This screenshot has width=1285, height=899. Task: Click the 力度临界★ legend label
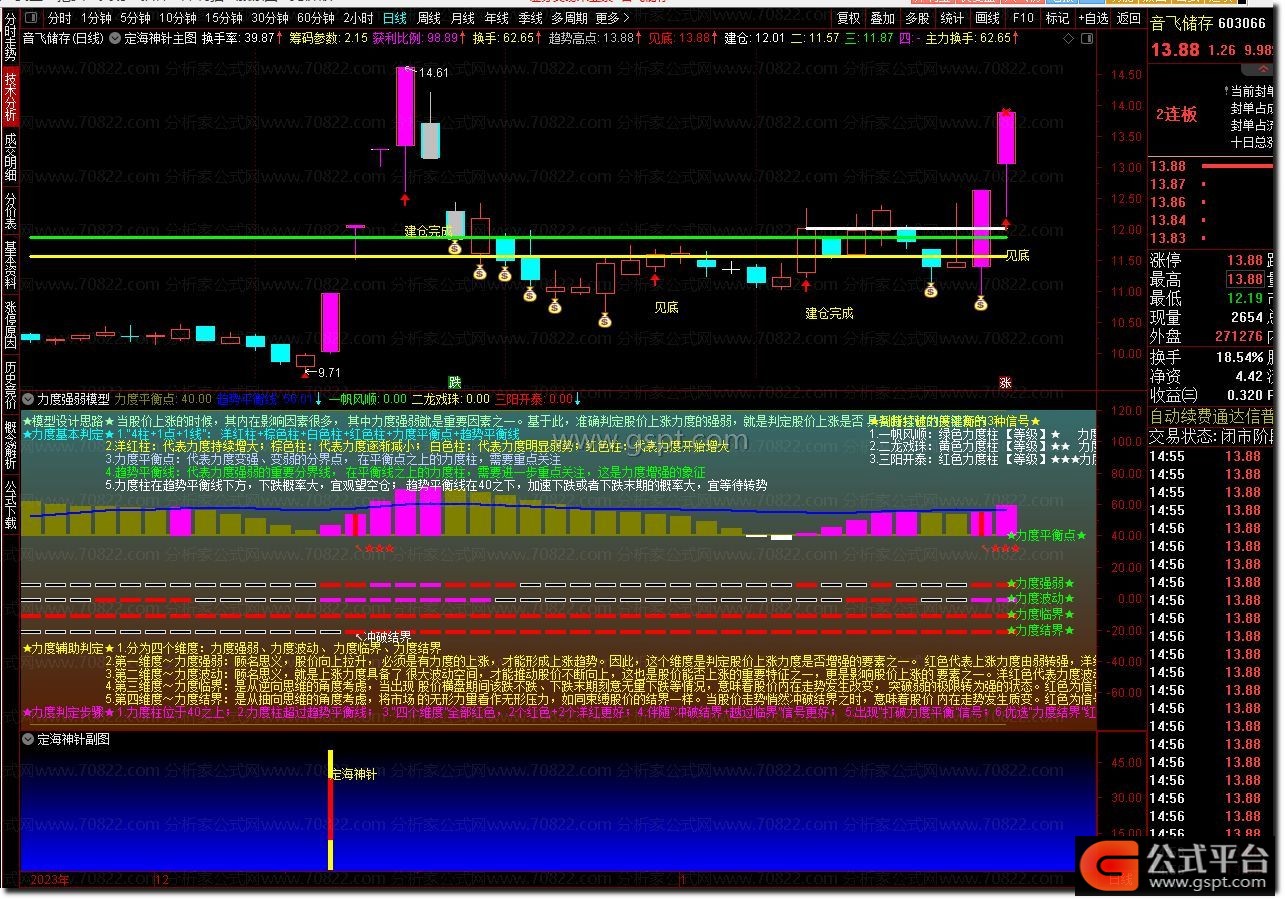[x=1040, y=615]
